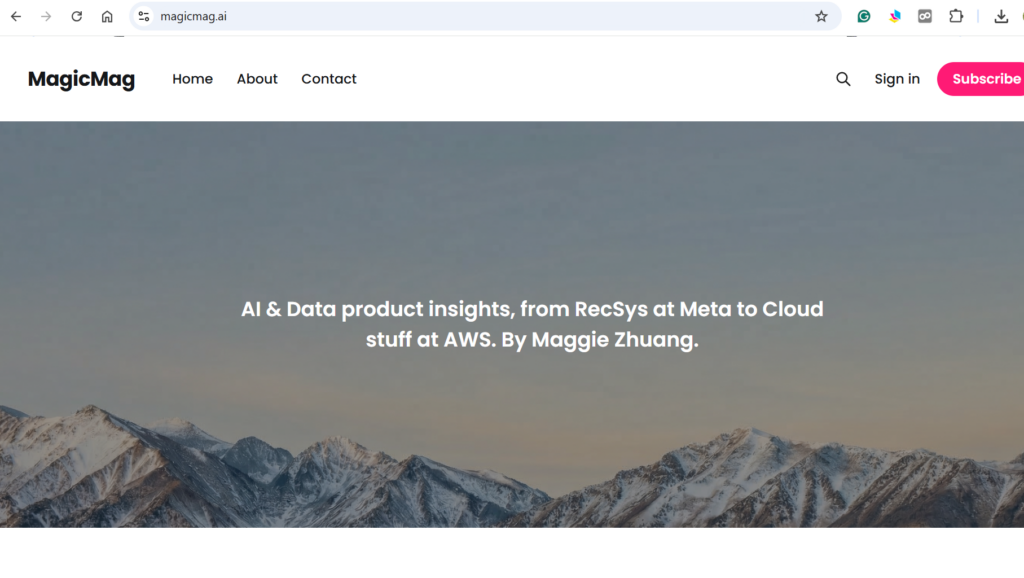Open the Extensions puzzle menu
Screen dimensions: 1024x578
(956, 16)
